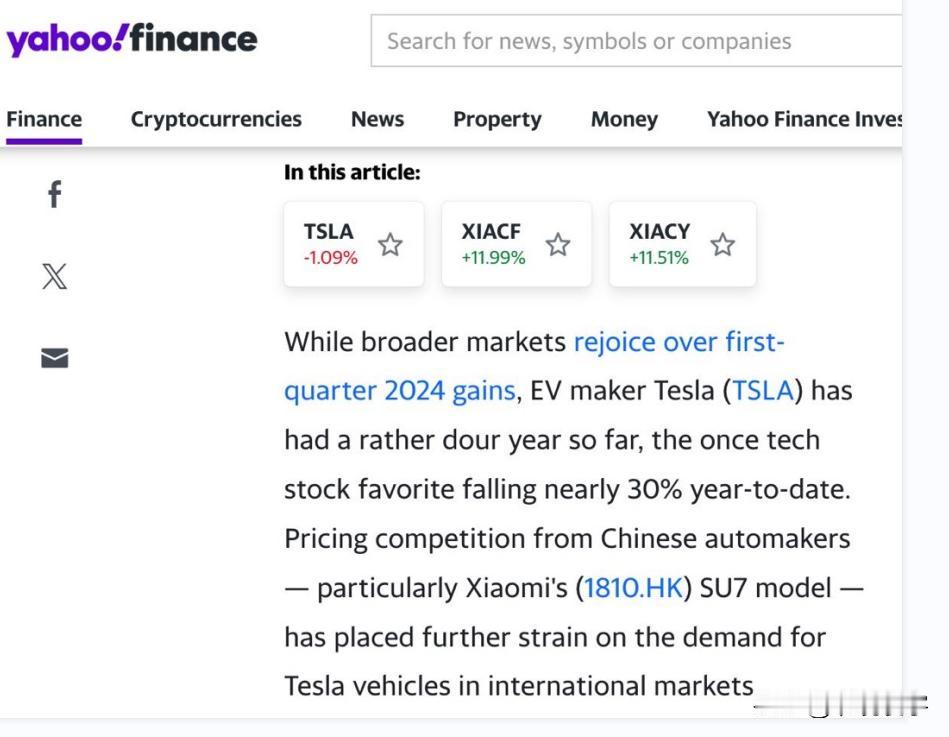The width and height of the screenshot is (949, 737).
Task: Go to the News tab
Action: (377, 120)
